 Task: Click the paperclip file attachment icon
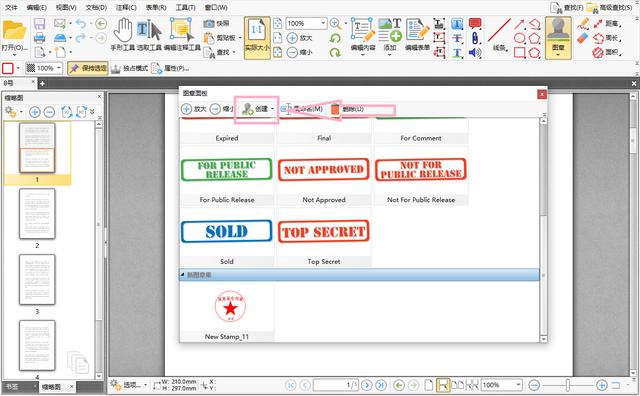[475, 38]
